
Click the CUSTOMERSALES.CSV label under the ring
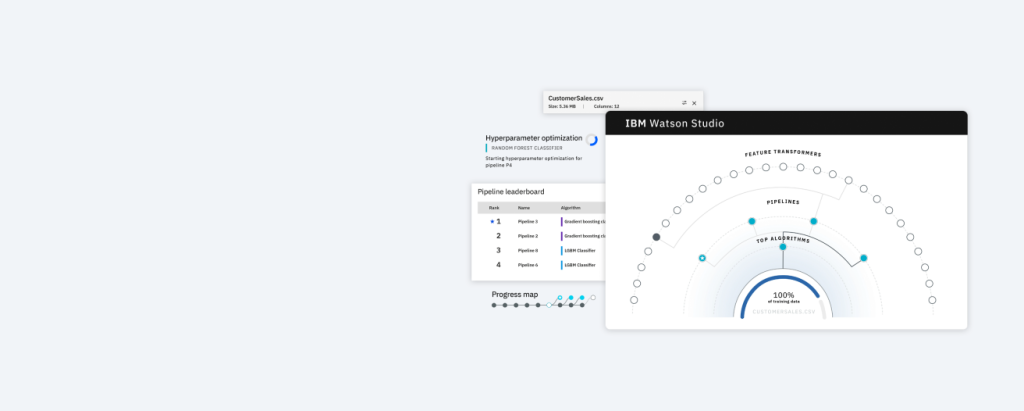(784, 312)
